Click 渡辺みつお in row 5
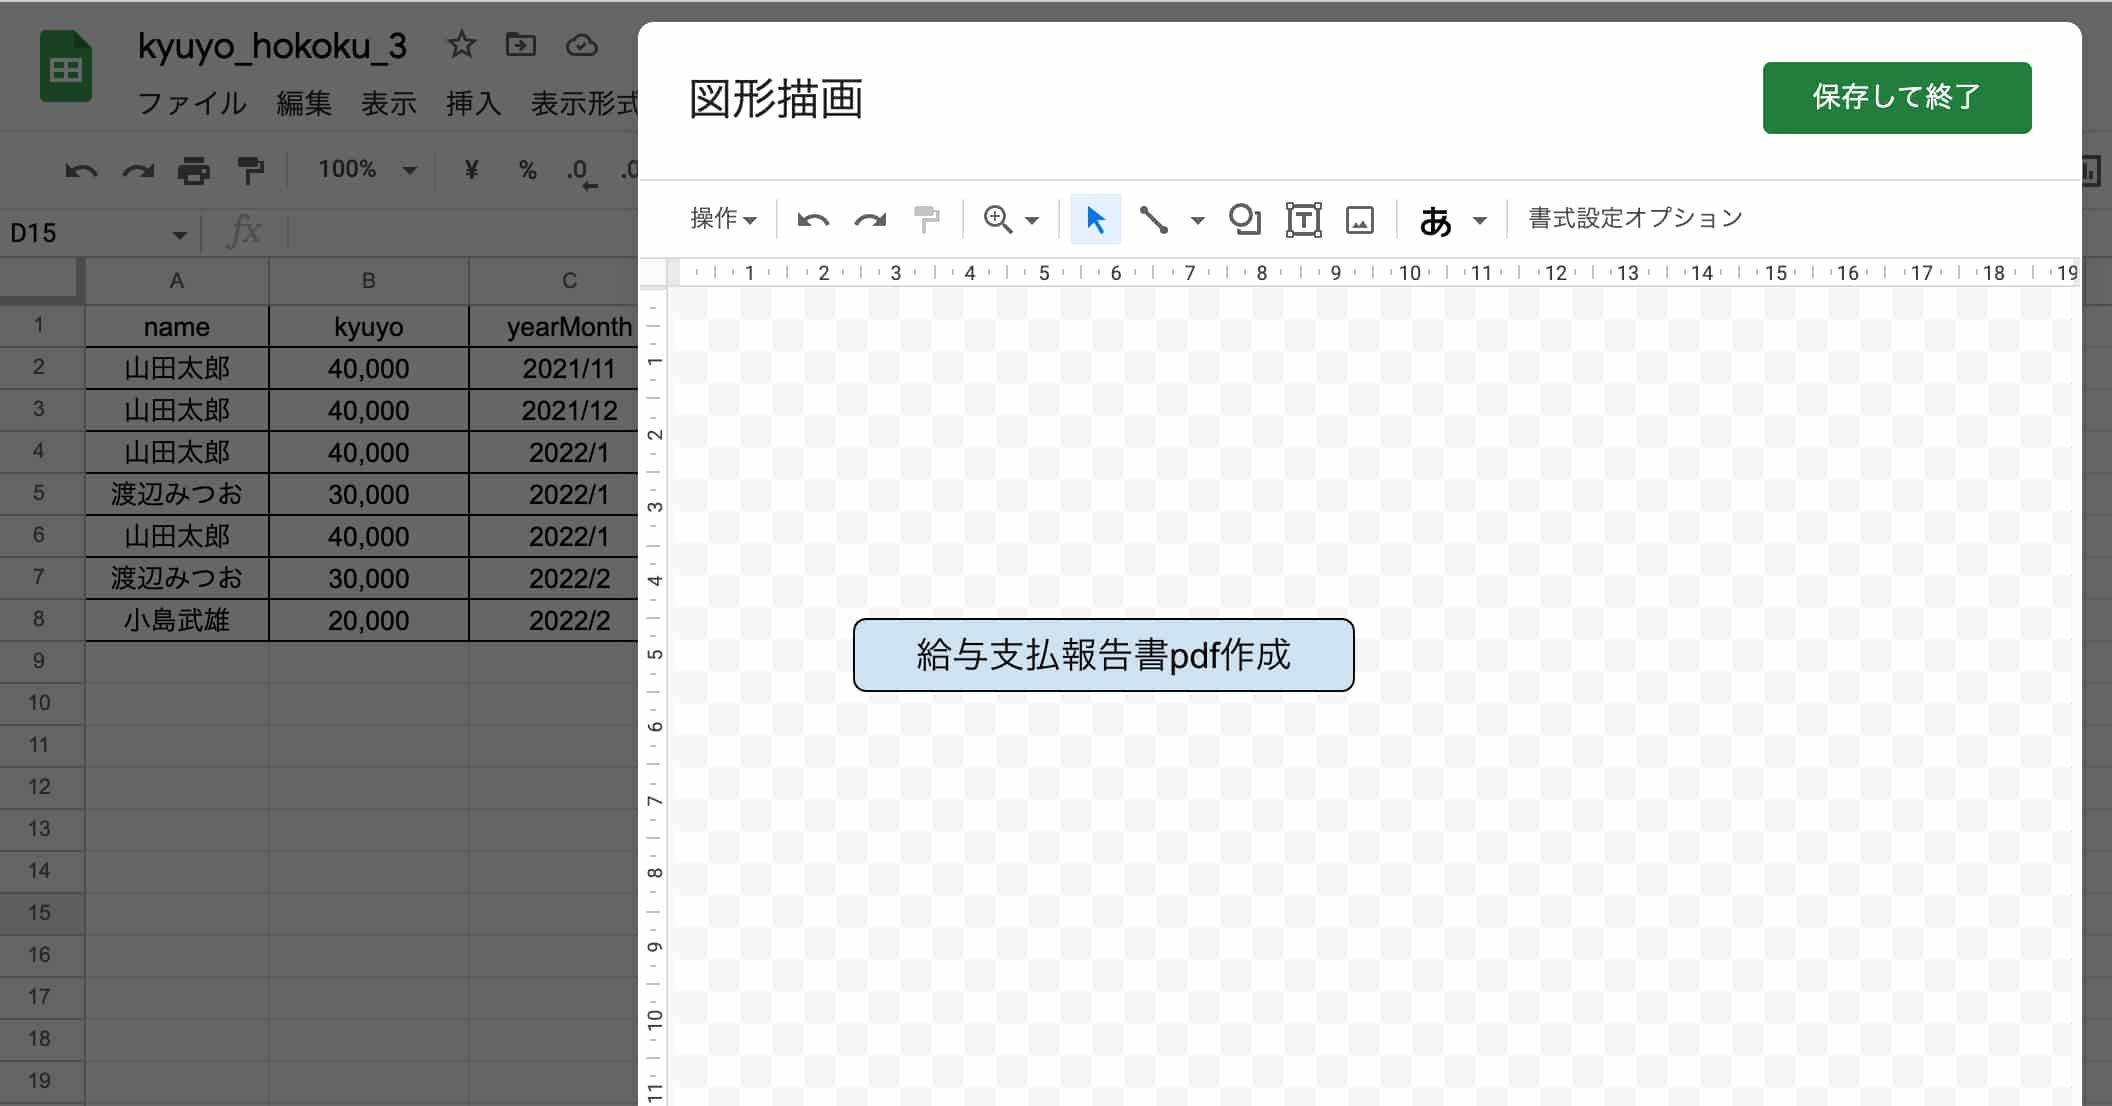The image size is (2112, 1106). pos(177,494)
